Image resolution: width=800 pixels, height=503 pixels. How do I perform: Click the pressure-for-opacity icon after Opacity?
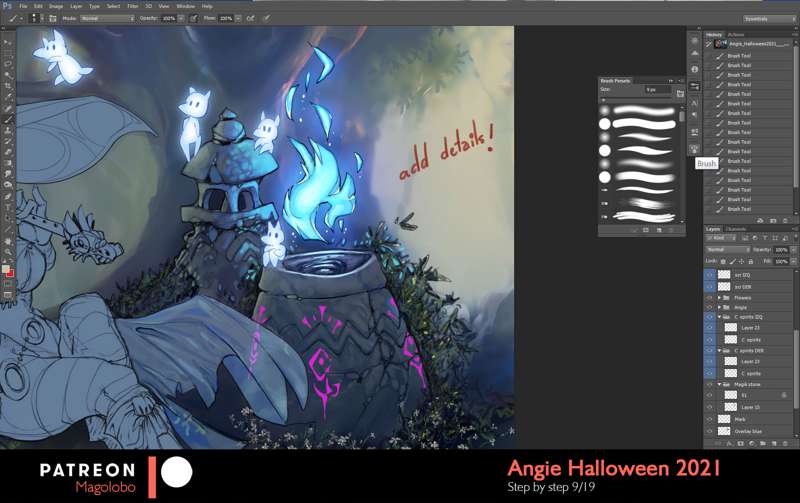click(193, 18)
